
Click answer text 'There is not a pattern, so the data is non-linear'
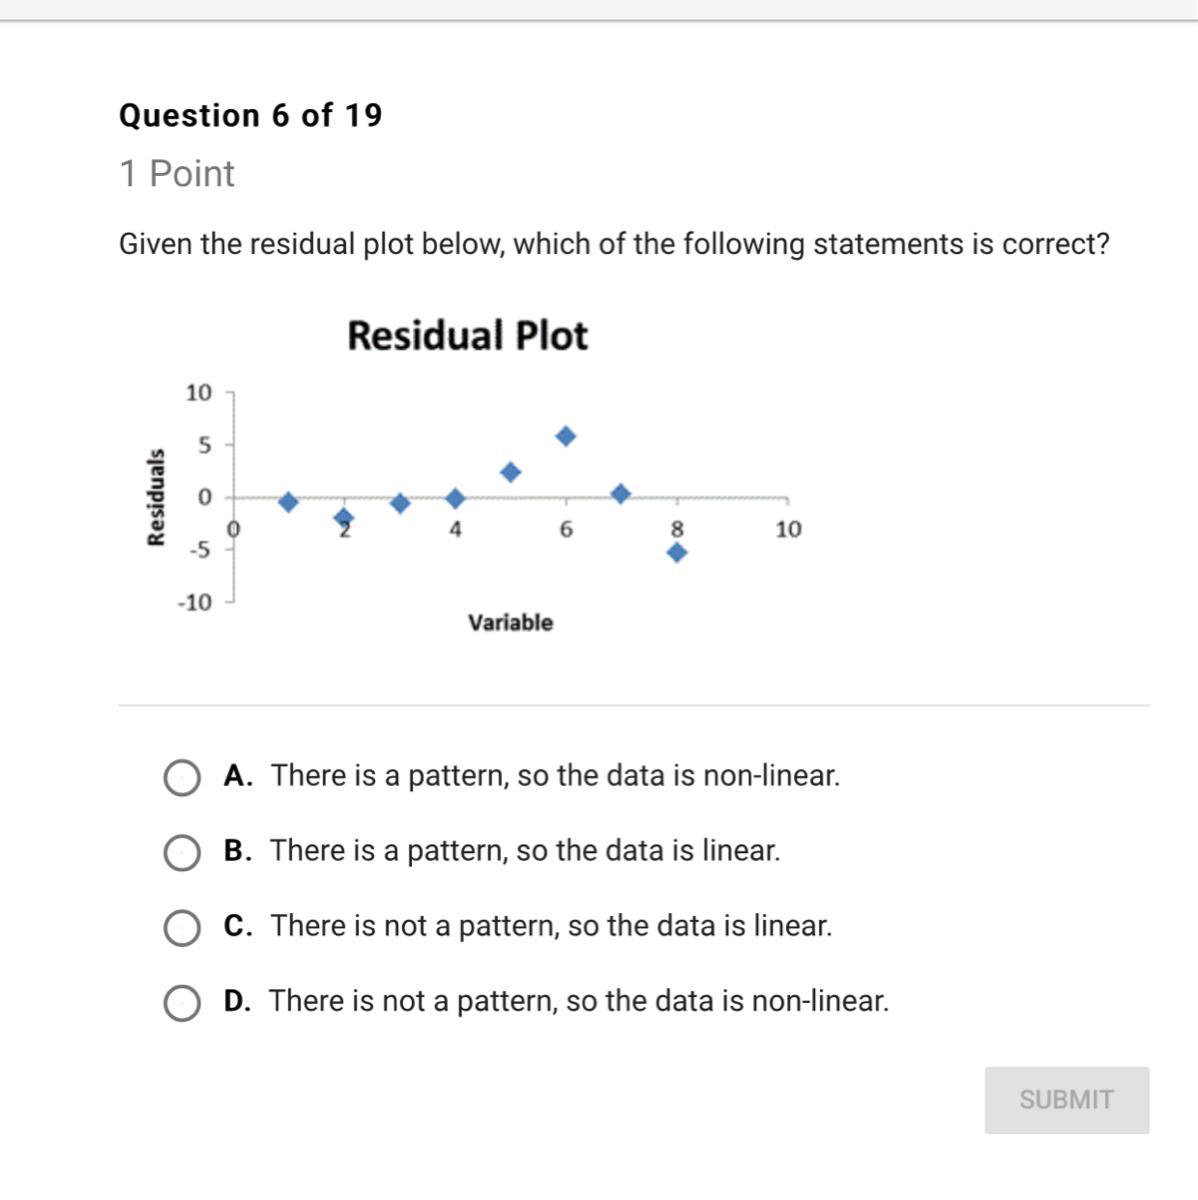coord(579,1000)
